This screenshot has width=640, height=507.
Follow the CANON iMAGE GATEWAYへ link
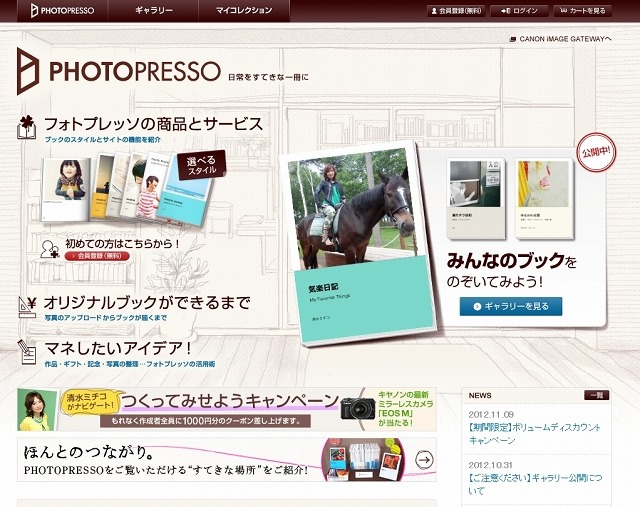[561, 39]
